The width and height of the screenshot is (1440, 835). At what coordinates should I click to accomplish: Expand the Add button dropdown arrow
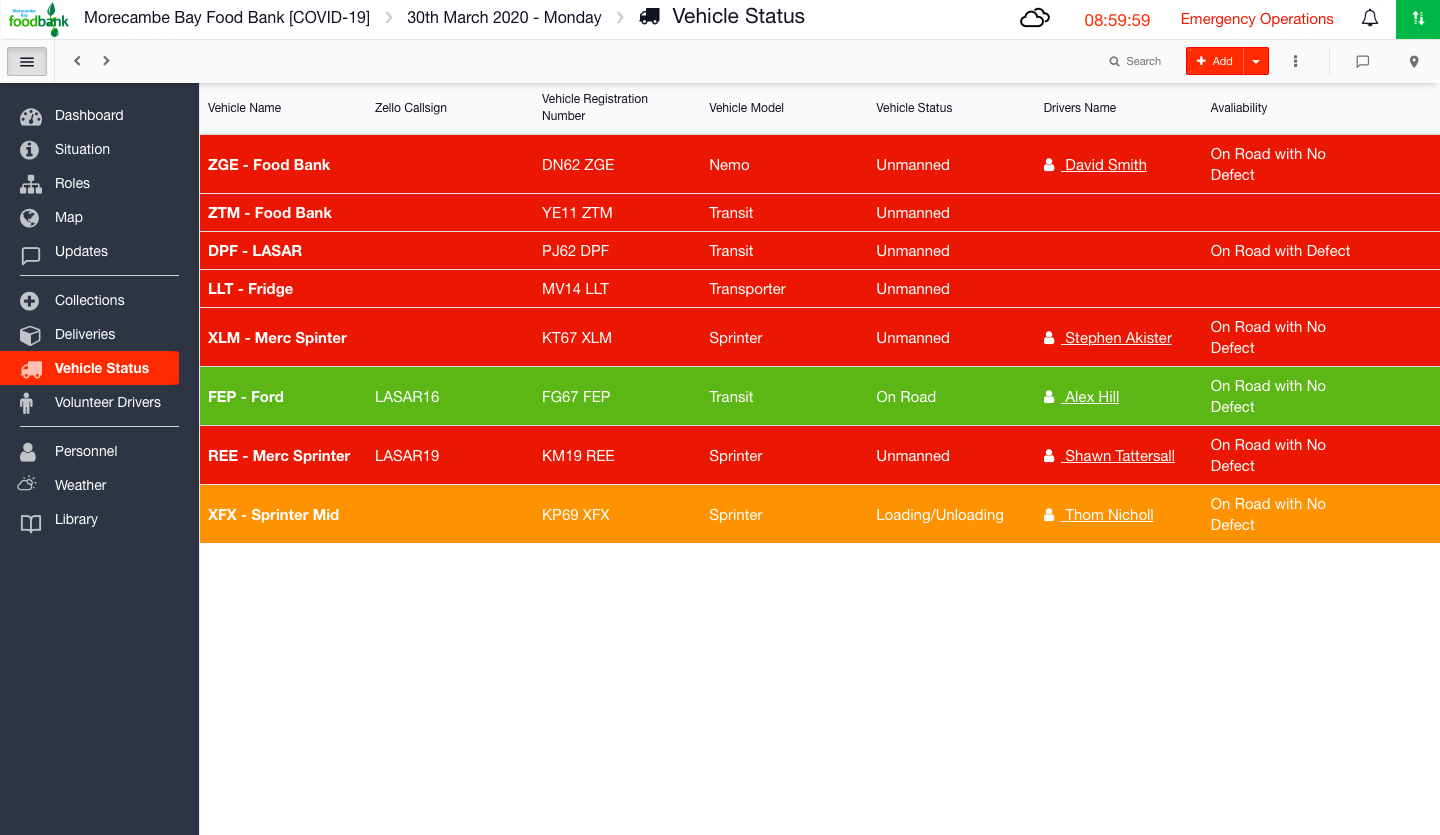point(1256,61)
